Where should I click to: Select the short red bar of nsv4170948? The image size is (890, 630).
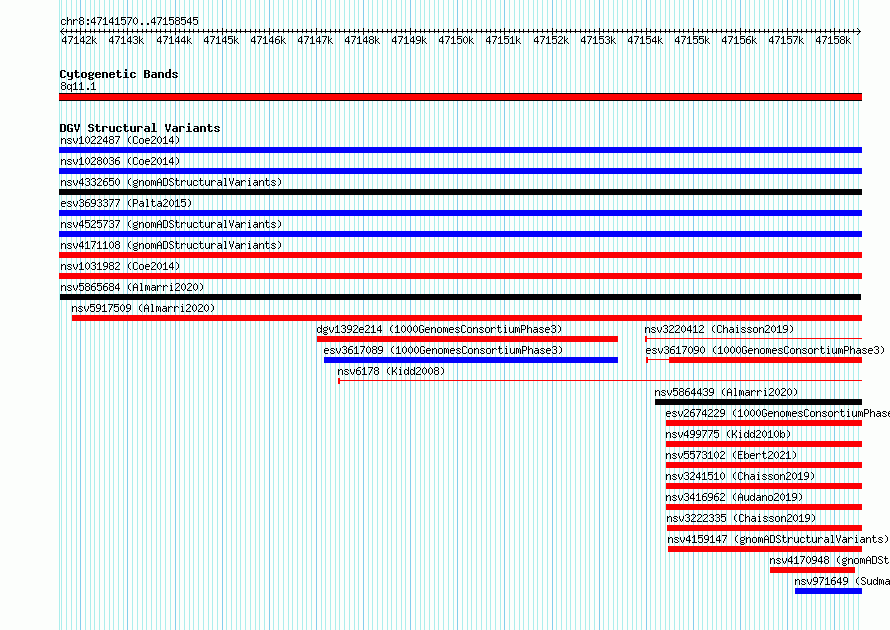[x=812, y=570]
